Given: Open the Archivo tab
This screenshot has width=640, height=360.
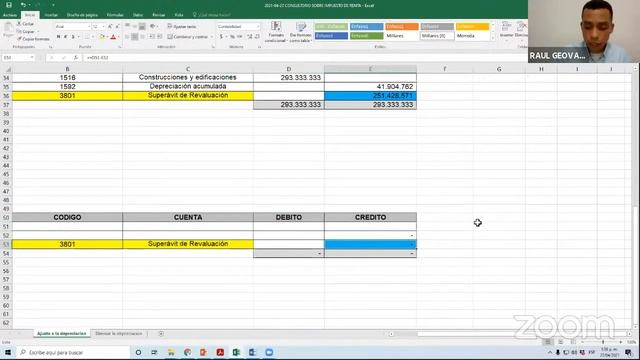Looking at the screenshot, I should pos(10,15).
